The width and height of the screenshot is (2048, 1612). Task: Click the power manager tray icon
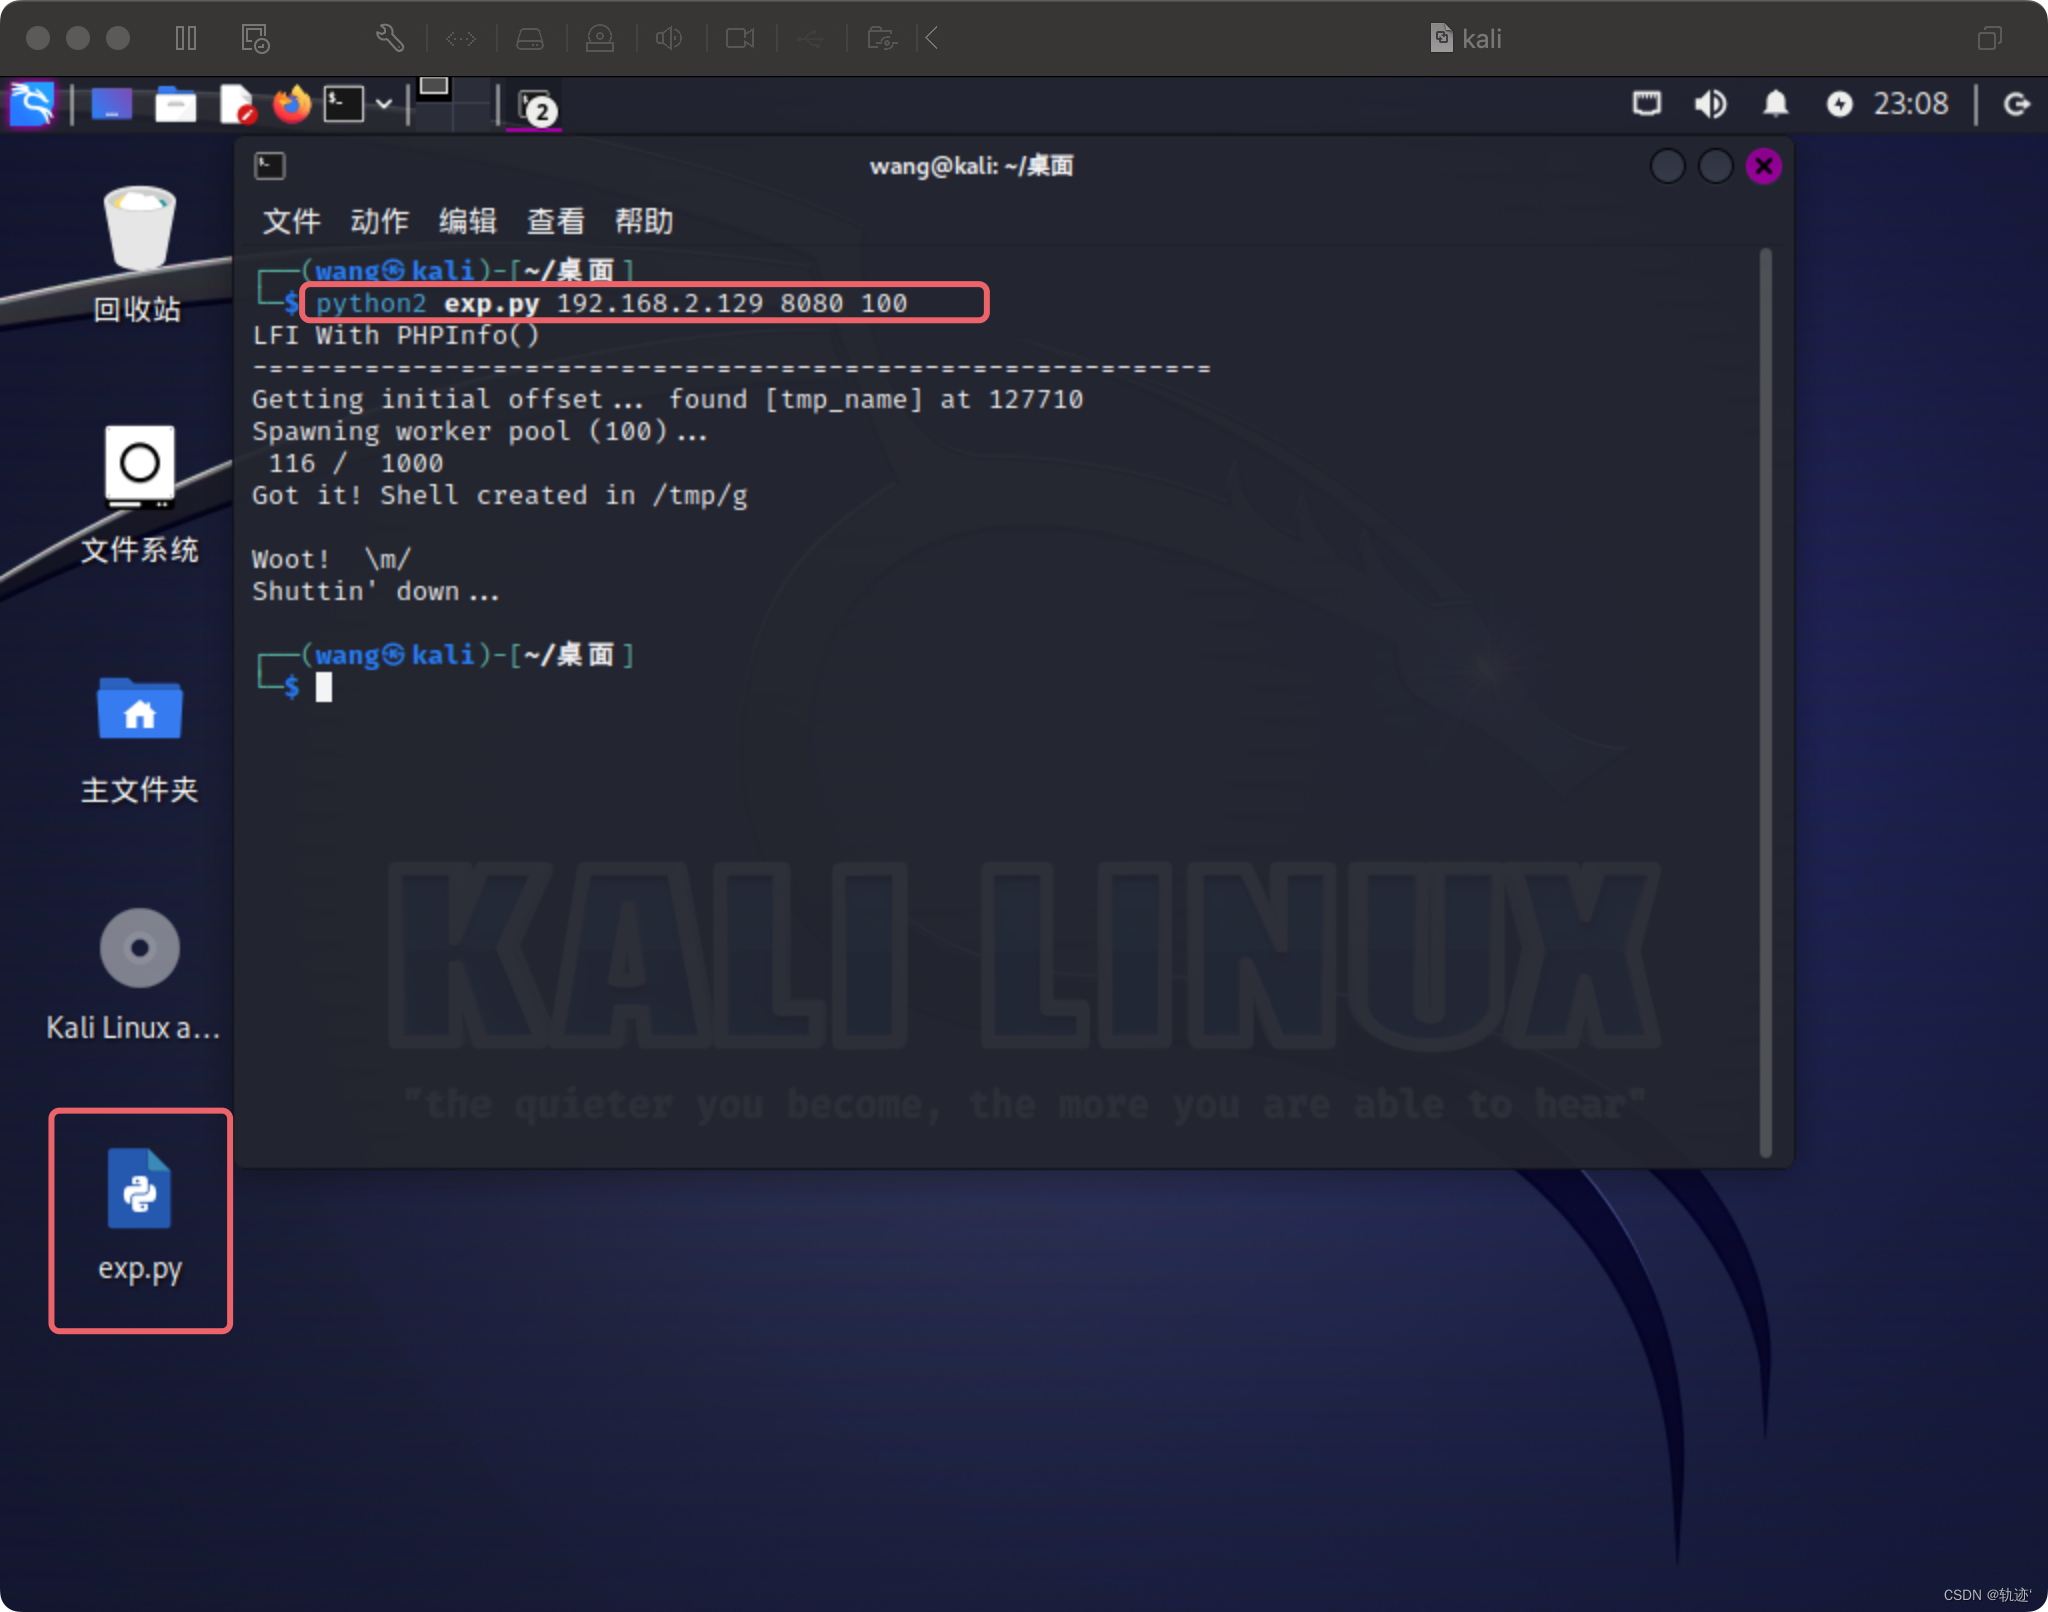[1839, 104]
